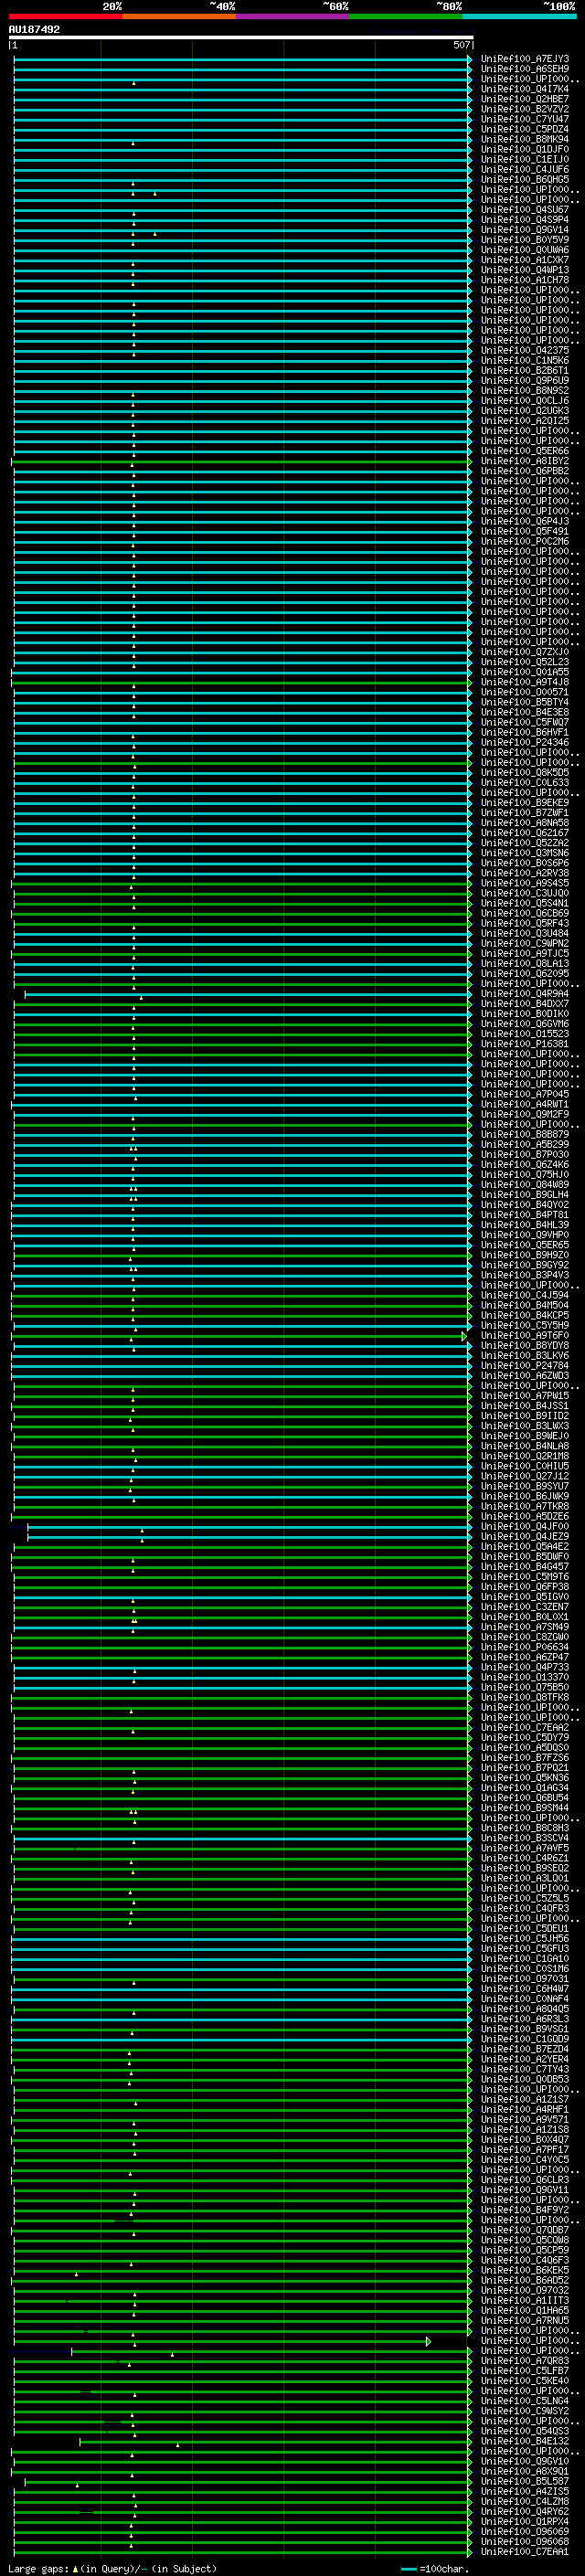Click the orange ~40% legend segment

[178, 16]
